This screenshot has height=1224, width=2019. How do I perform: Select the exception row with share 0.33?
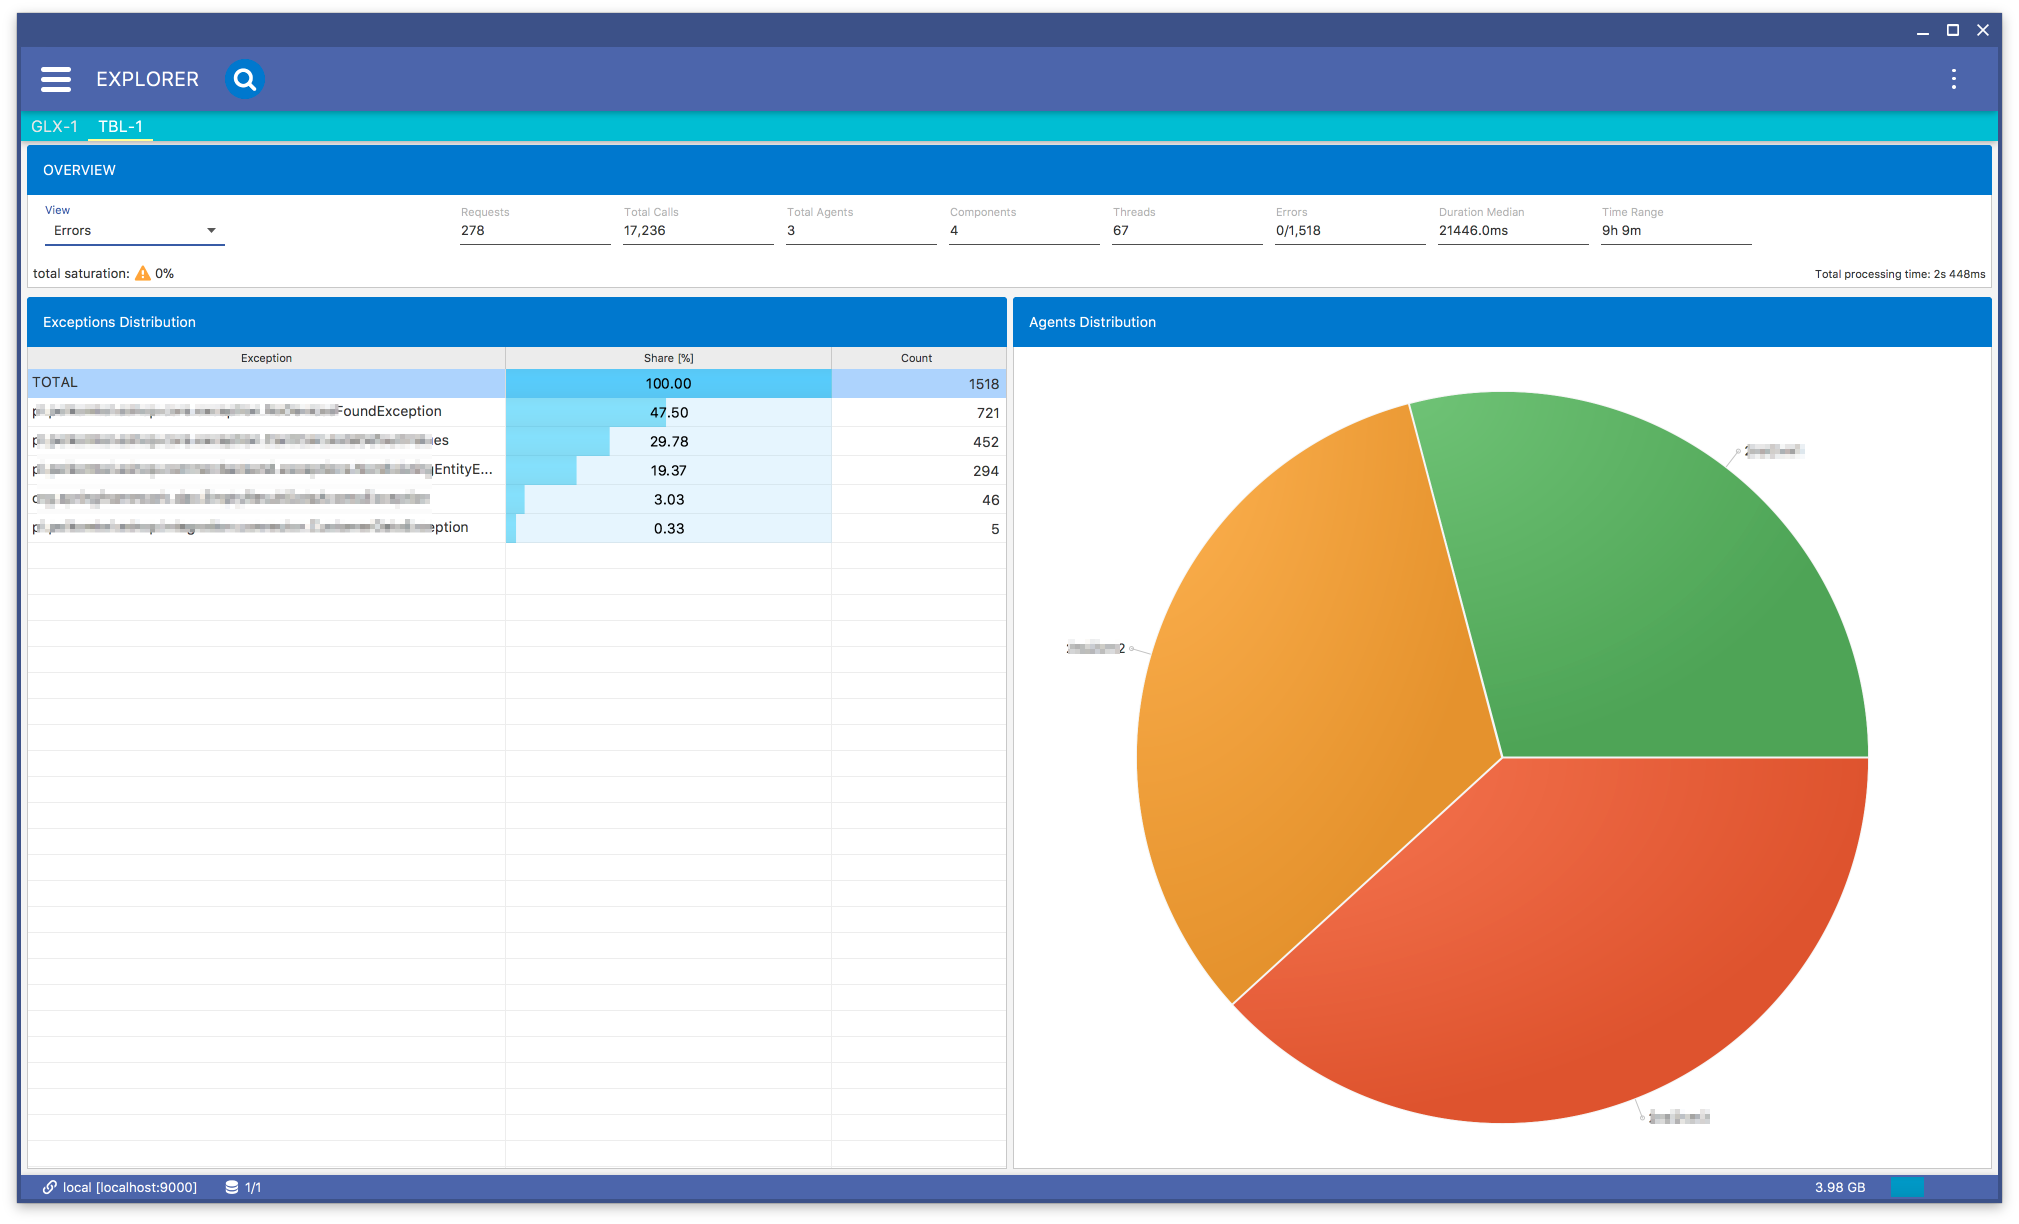(x=516, y=528)
